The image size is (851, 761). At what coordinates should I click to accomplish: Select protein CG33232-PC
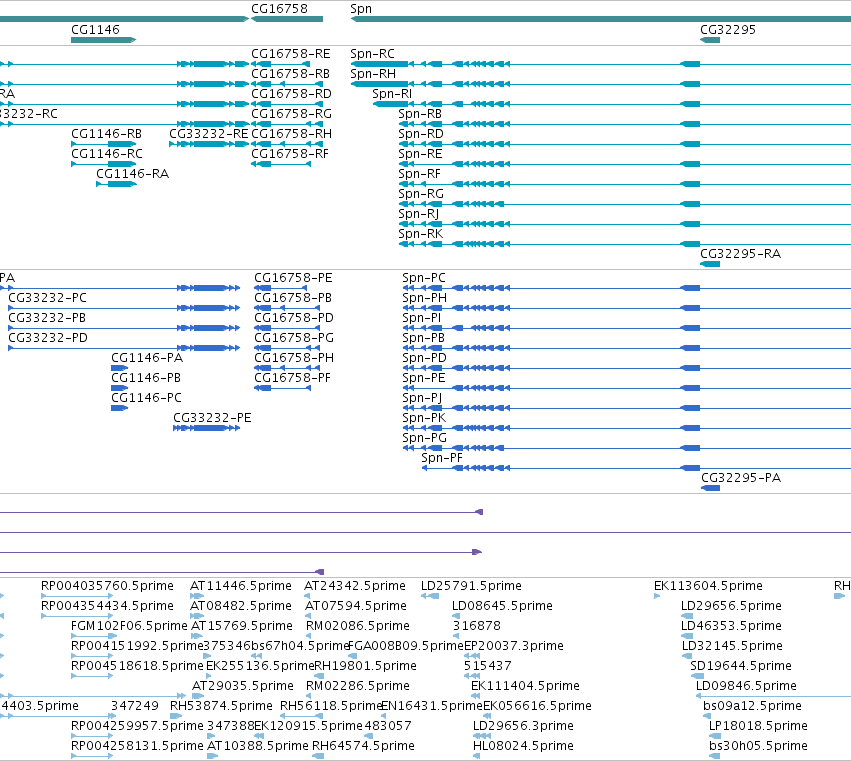click(x=124, y=308)
